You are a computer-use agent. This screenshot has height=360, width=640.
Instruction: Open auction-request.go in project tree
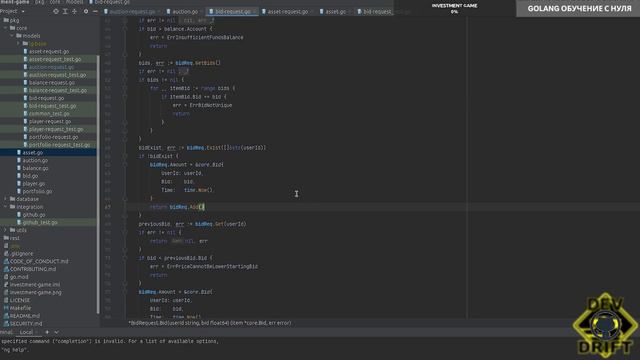51,67
